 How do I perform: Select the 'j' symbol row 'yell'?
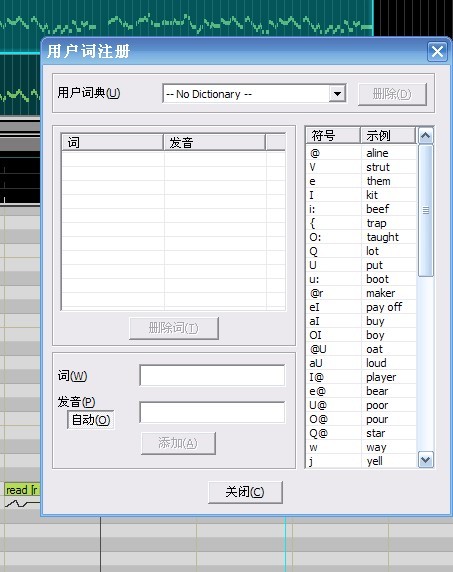tap(361, 461)
